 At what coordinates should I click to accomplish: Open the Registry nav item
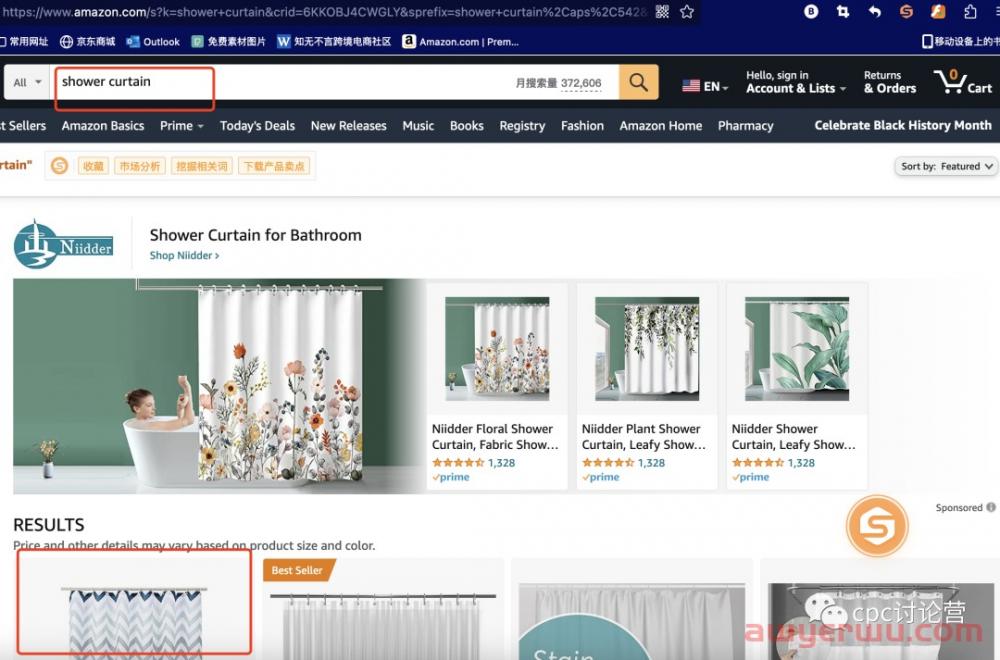(522, 126)
